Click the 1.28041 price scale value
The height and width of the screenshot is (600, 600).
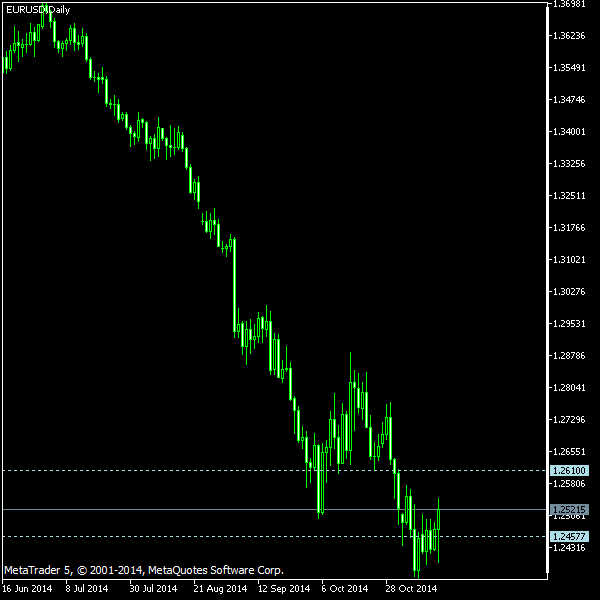point(569,388)
